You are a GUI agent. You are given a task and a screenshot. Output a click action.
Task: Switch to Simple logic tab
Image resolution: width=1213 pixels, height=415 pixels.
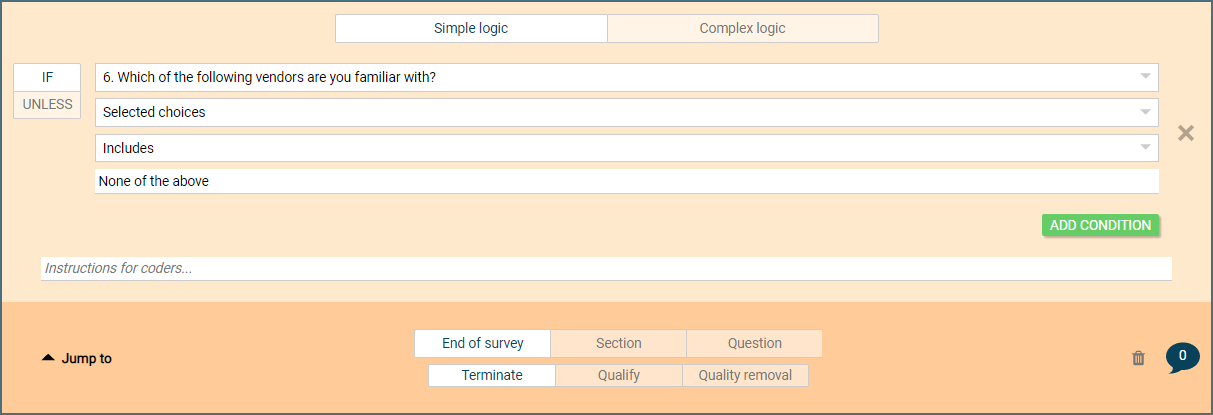point(471,28)
